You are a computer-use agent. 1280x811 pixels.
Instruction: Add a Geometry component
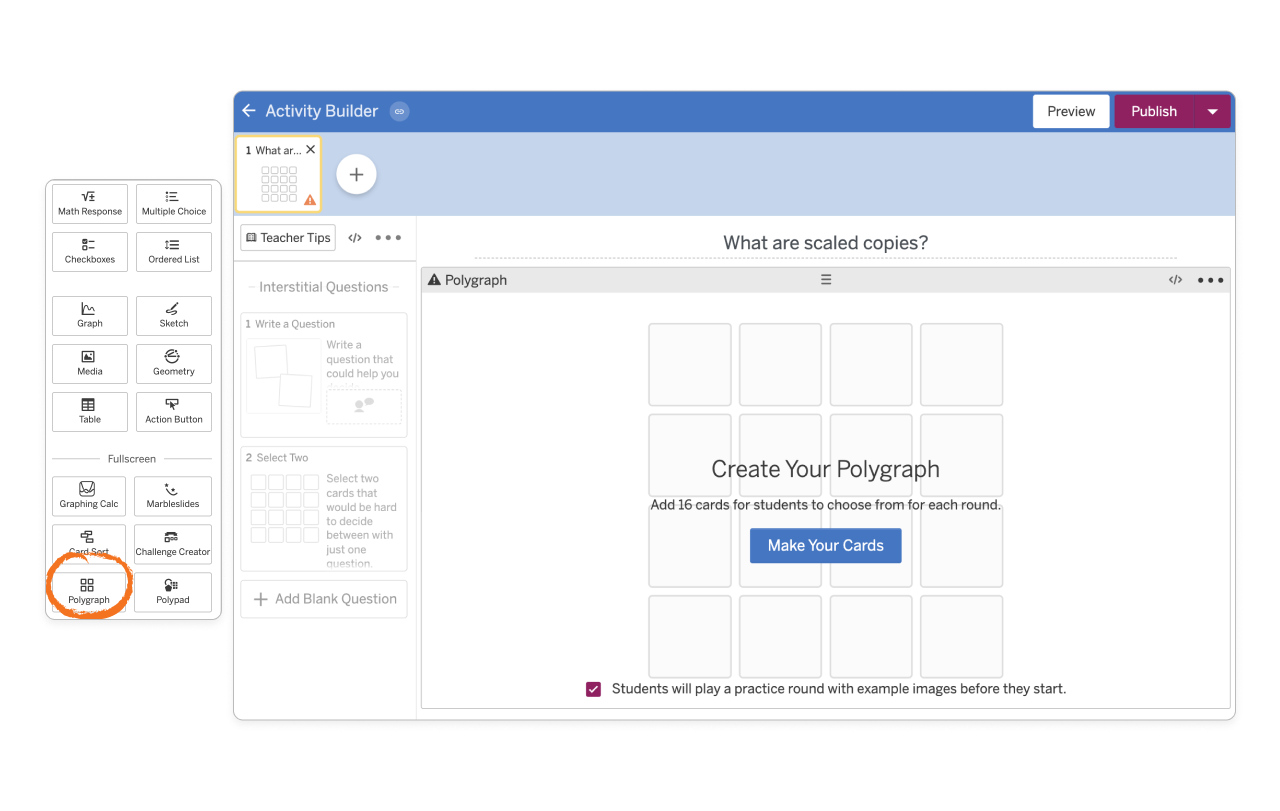tap(173, 364)
